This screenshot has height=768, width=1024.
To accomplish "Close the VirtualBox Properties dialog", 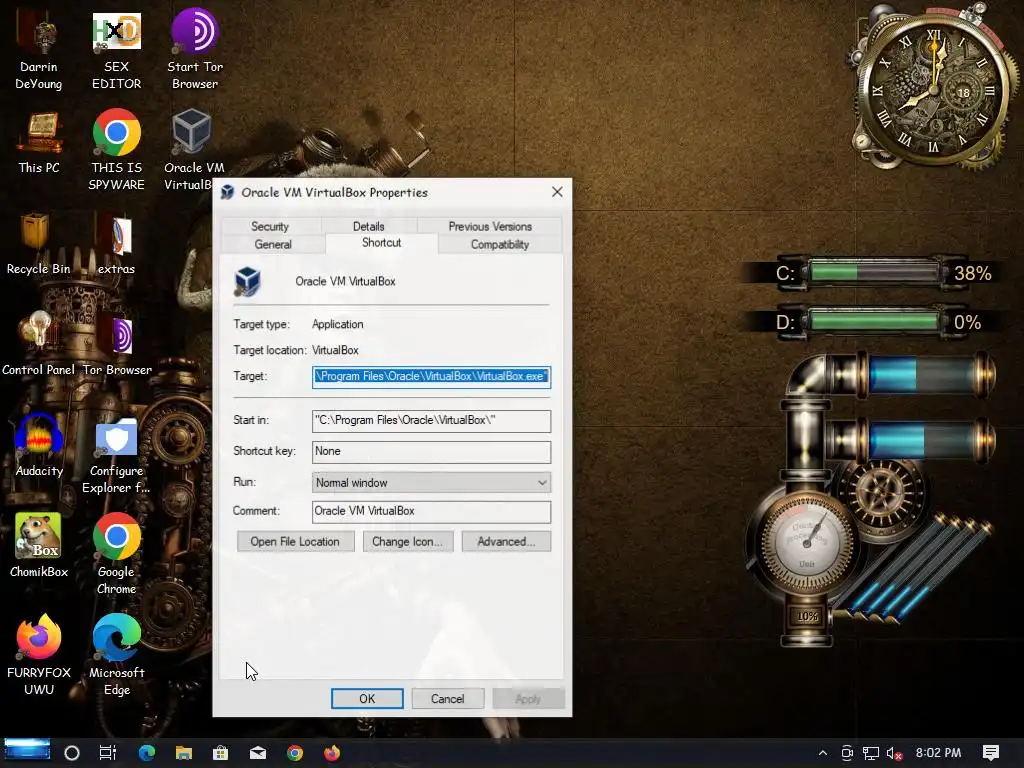I will click(557, 192).
